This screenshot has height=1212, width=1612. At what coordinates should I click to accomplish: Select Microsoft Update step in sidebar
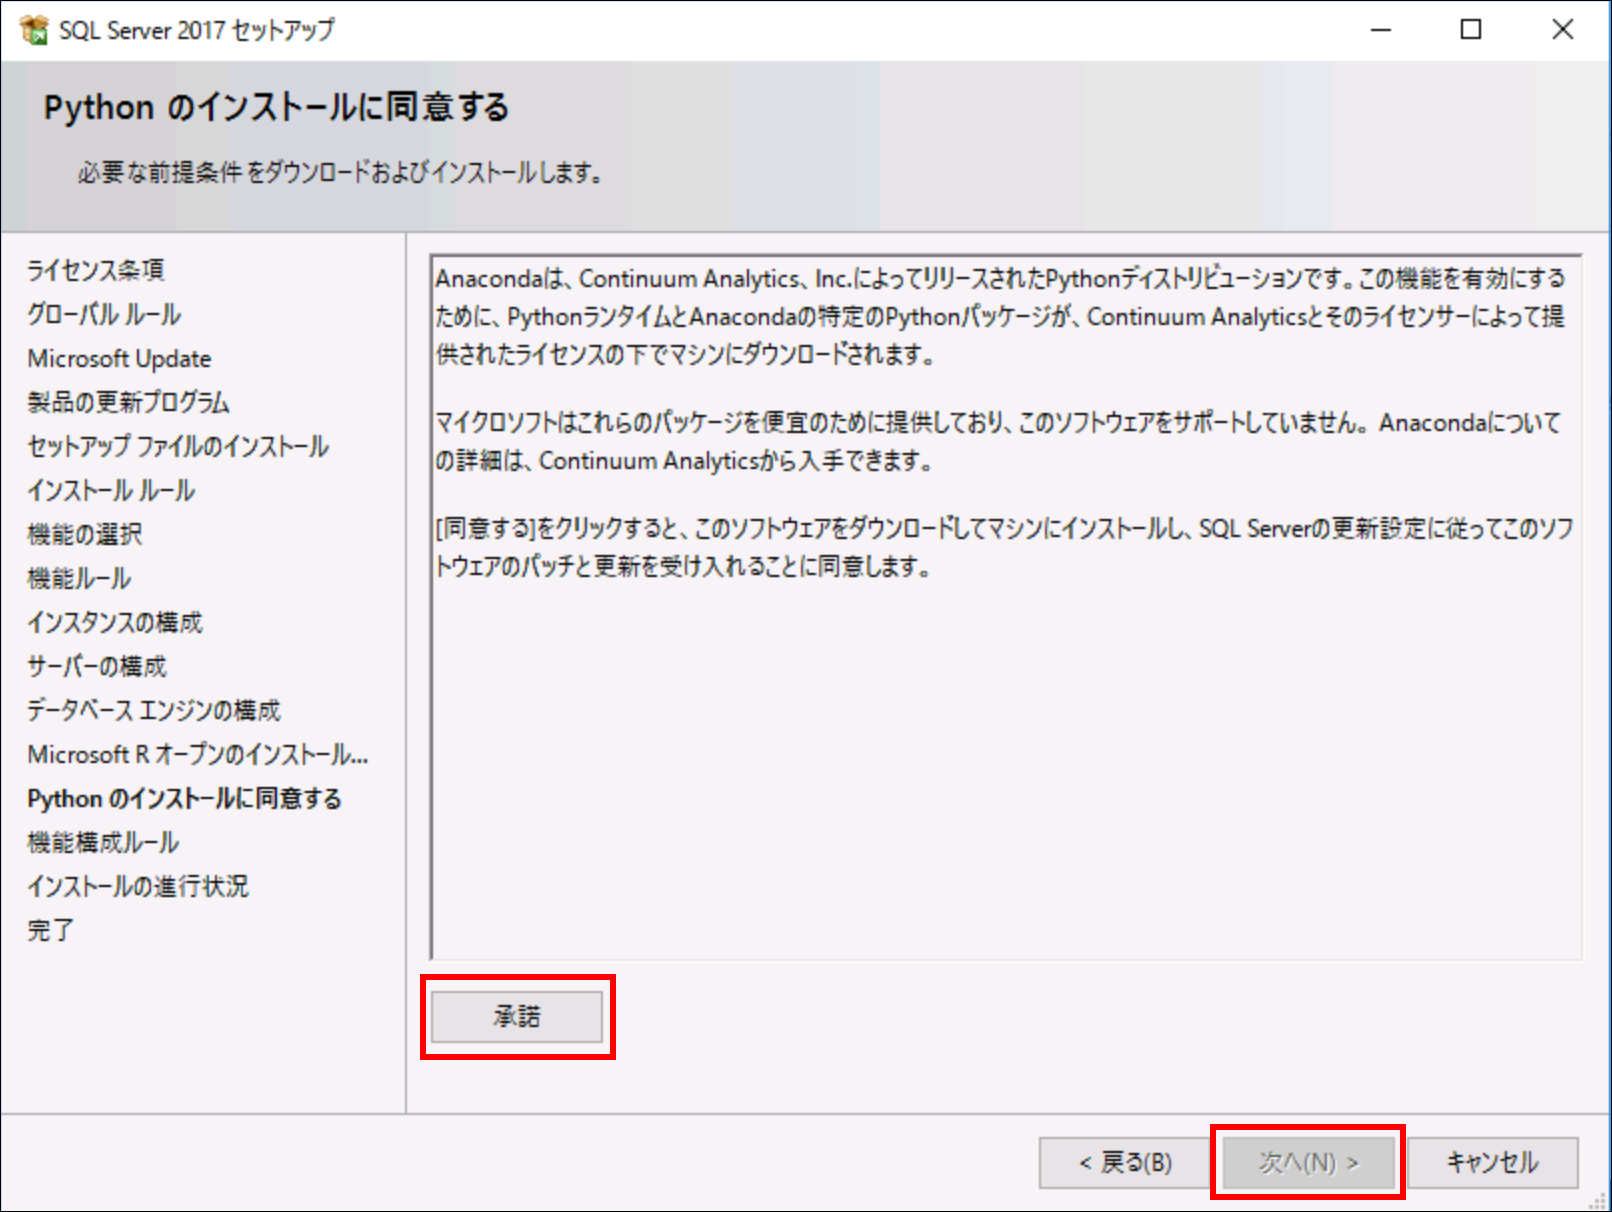pyautogui.click(x=119, y=358)
